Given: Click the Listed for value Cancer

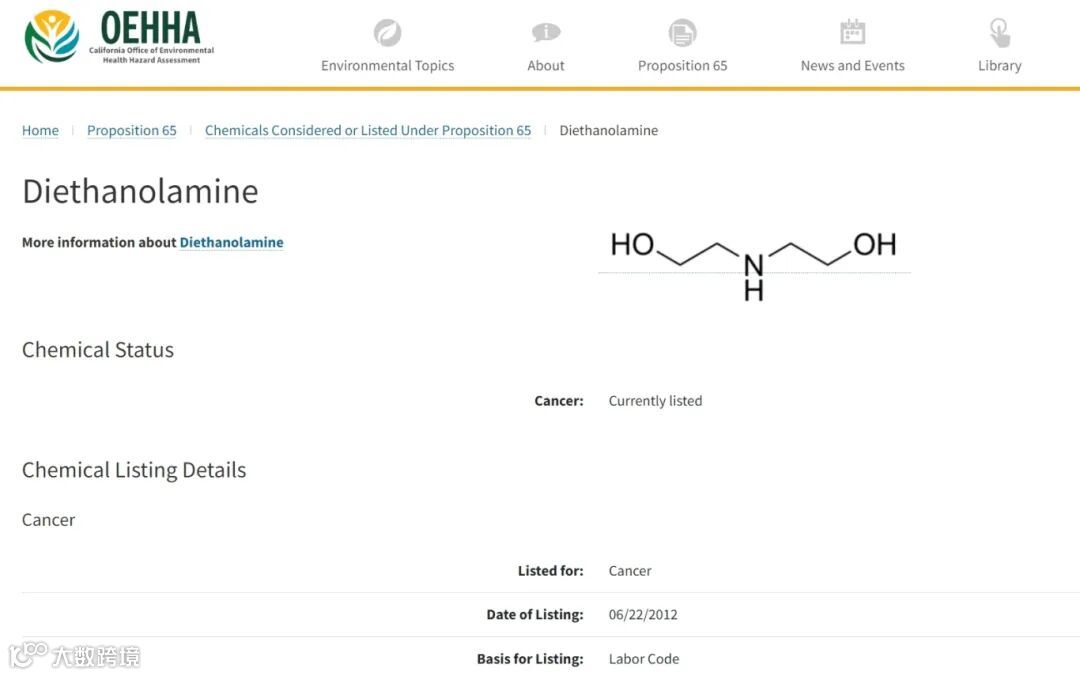Looking at the screenshot, I should click(630, 571).
